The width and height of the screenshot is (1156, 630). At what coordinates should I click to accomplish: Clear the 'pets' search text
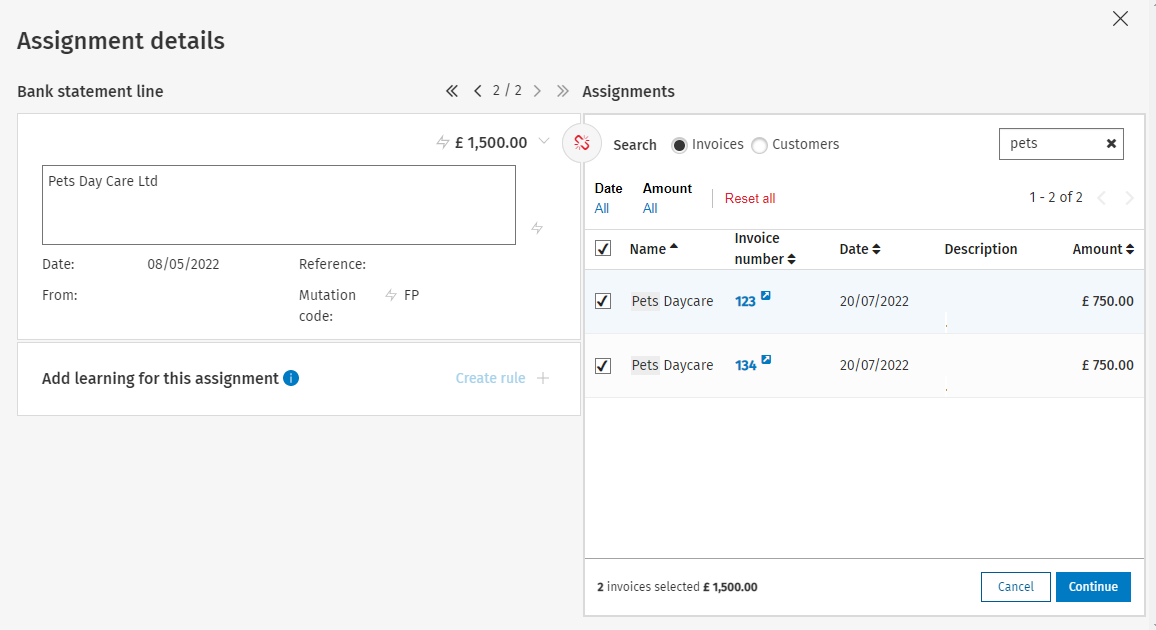pos(1111,144)
